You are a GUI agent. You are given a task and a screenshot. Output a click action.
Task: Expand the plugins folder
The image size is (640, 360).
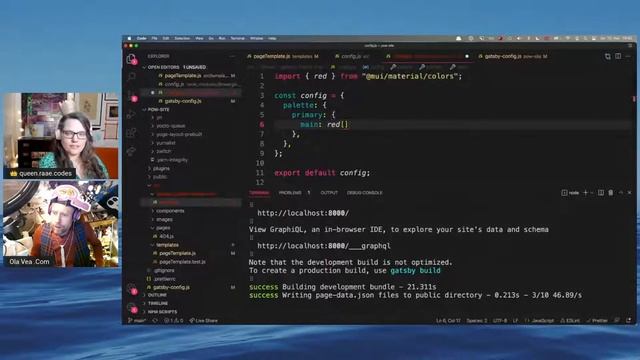(x=161, y=168)
